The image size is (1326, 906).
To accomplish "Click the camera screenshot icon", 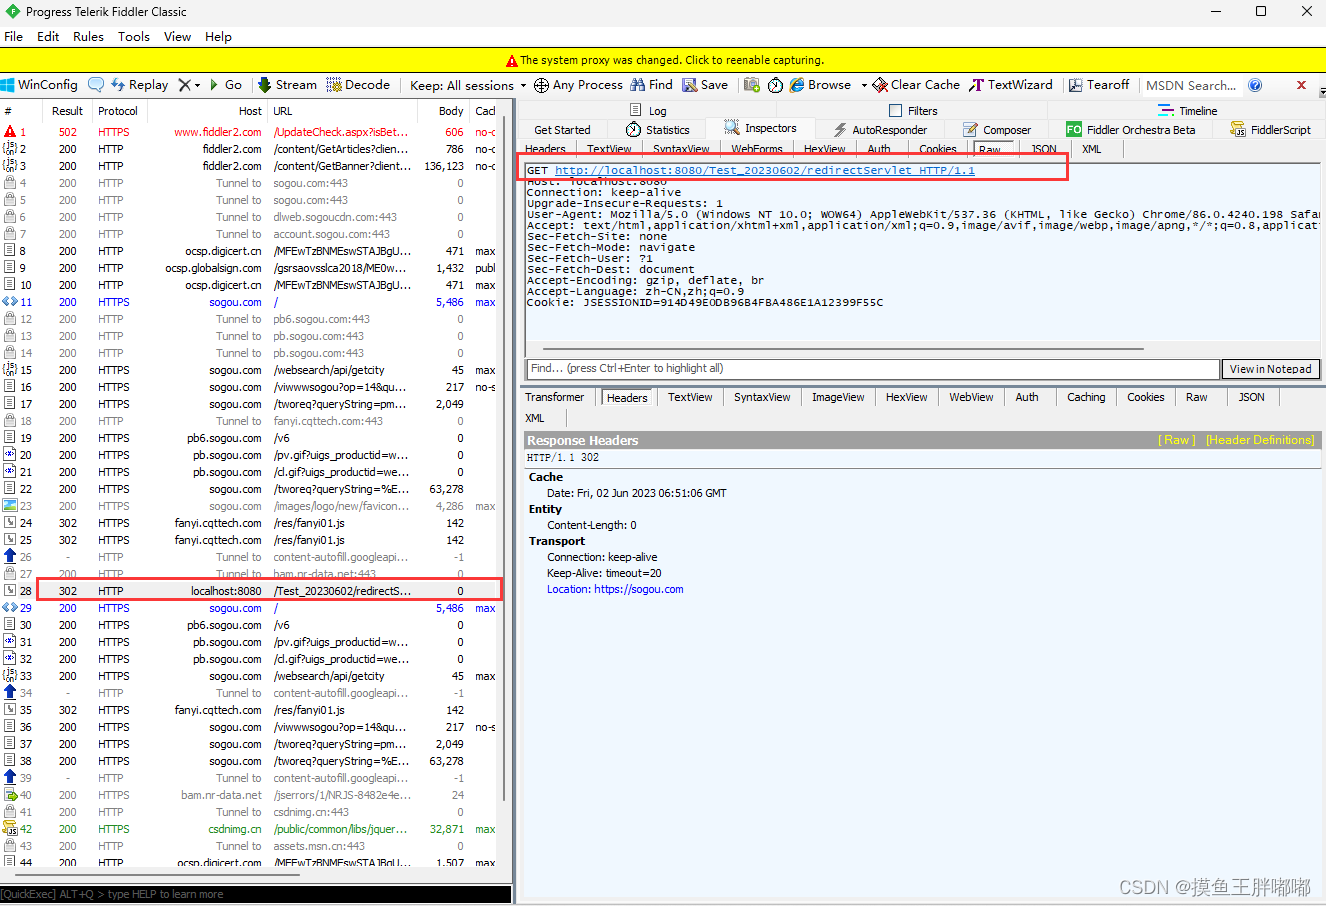I will coord(752,85).
